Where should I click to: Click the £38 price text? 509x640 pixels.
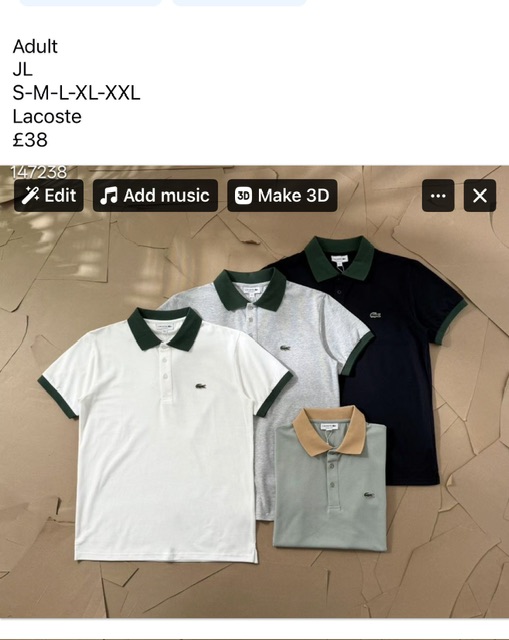30,140
